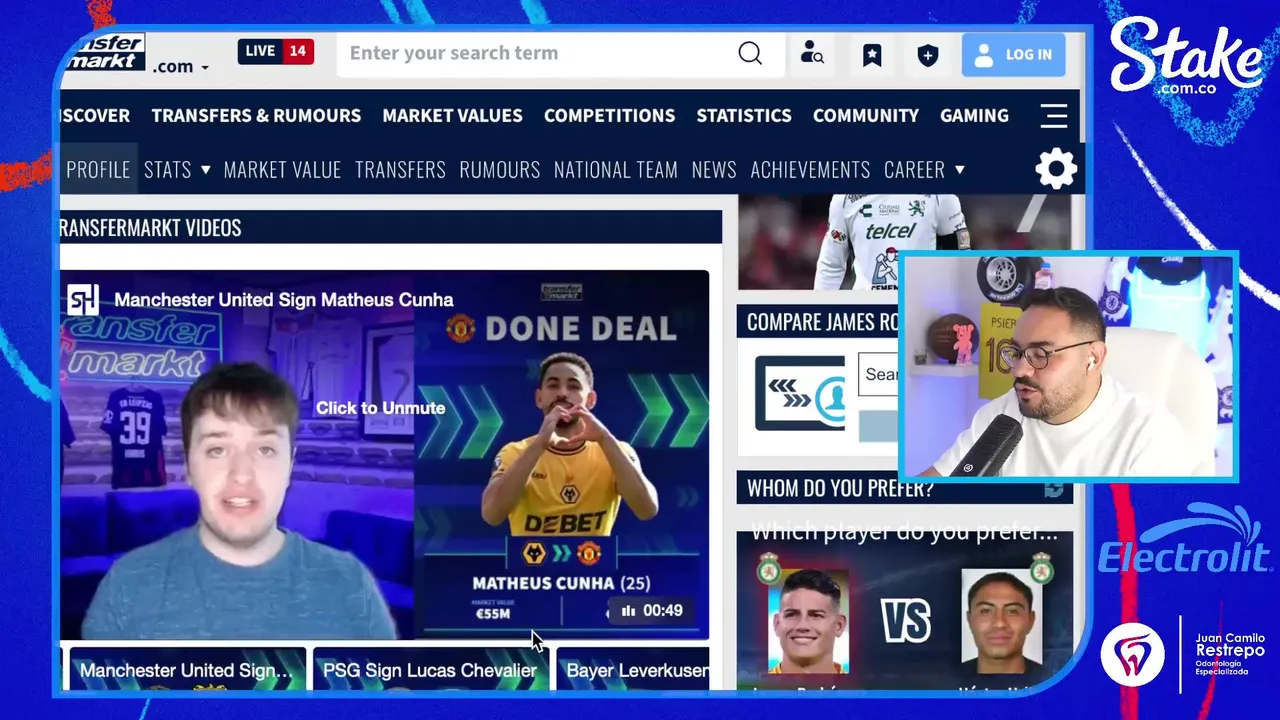The image size is (1280, 720).
Task: Select the RUMOURS tab
Action: (x=500, y=169)
